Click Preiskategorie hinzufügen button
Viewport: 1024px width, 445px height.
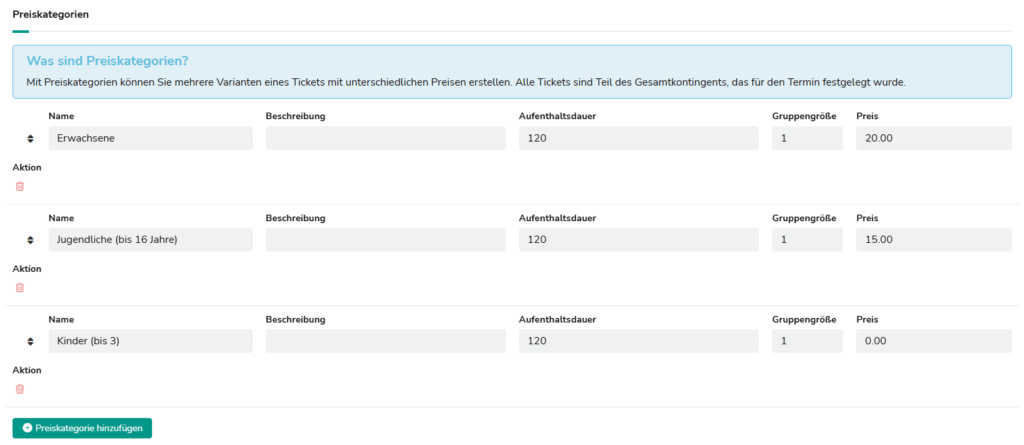click(x=82, y=428)
